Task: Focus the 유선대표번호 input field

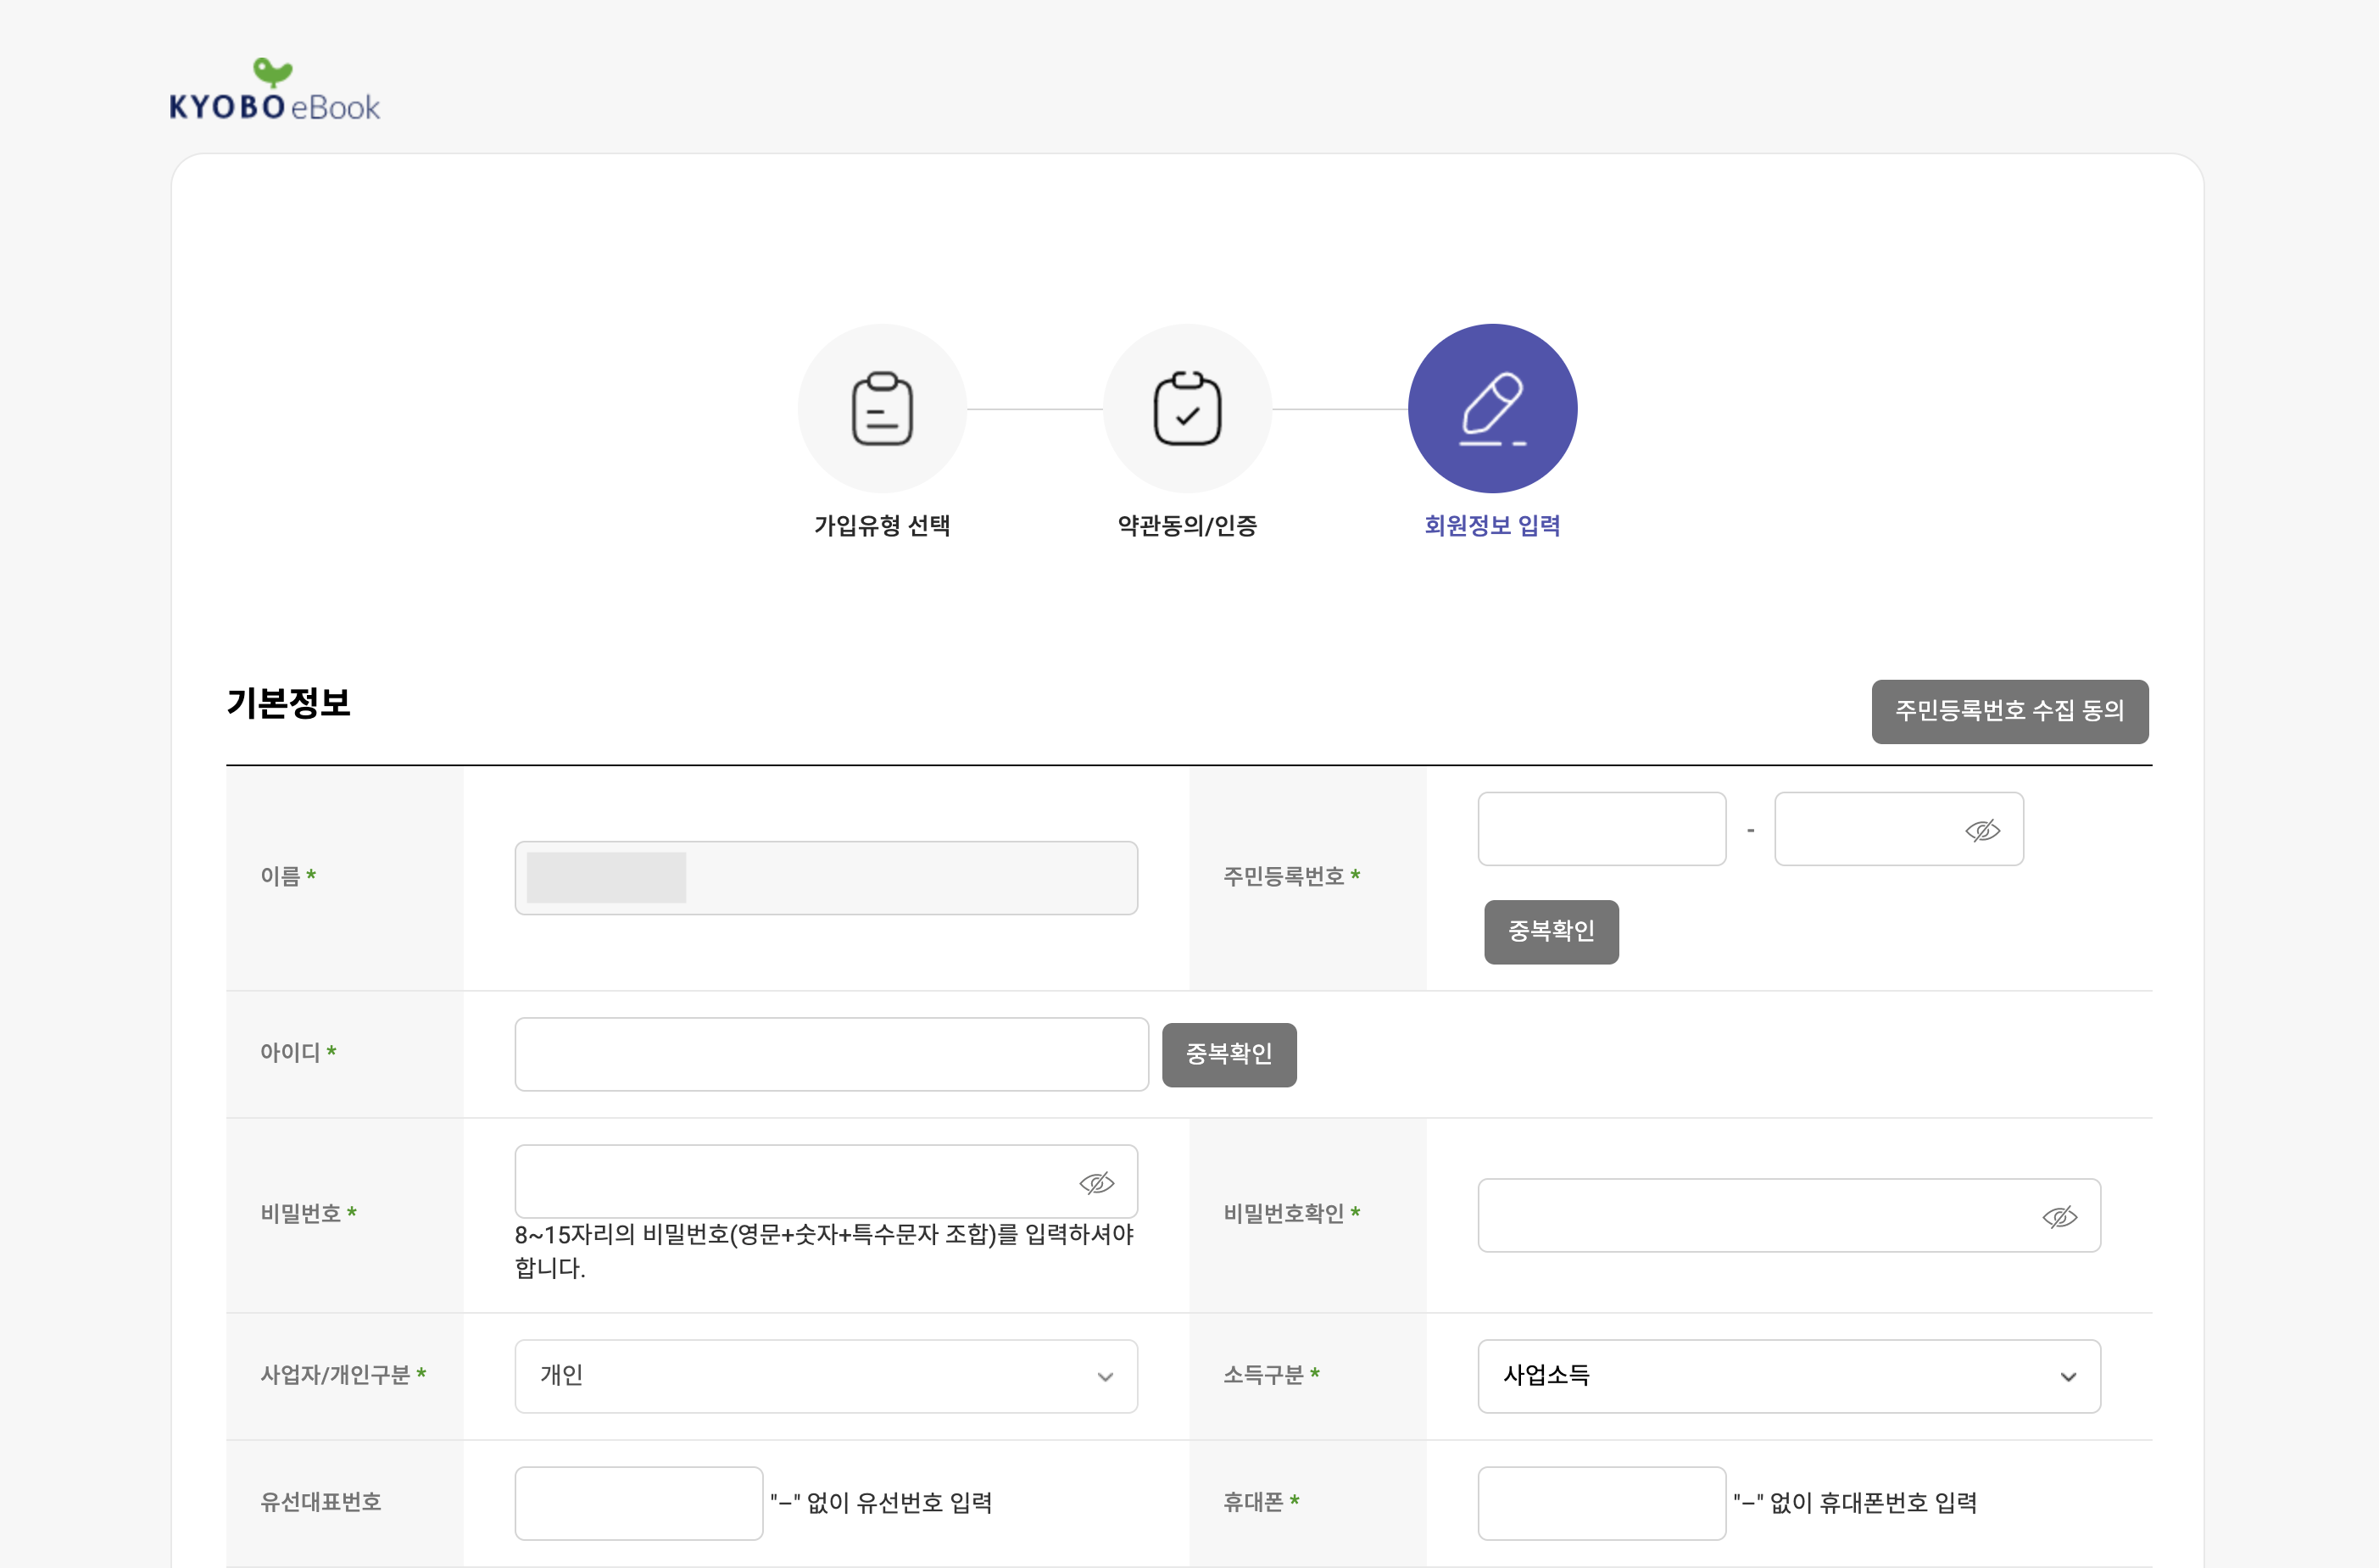Action: tap(639, 1503)
